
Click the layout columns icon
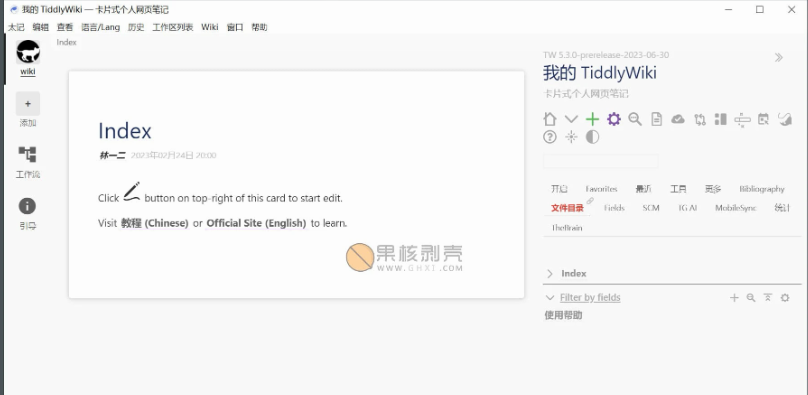(720, 119)
